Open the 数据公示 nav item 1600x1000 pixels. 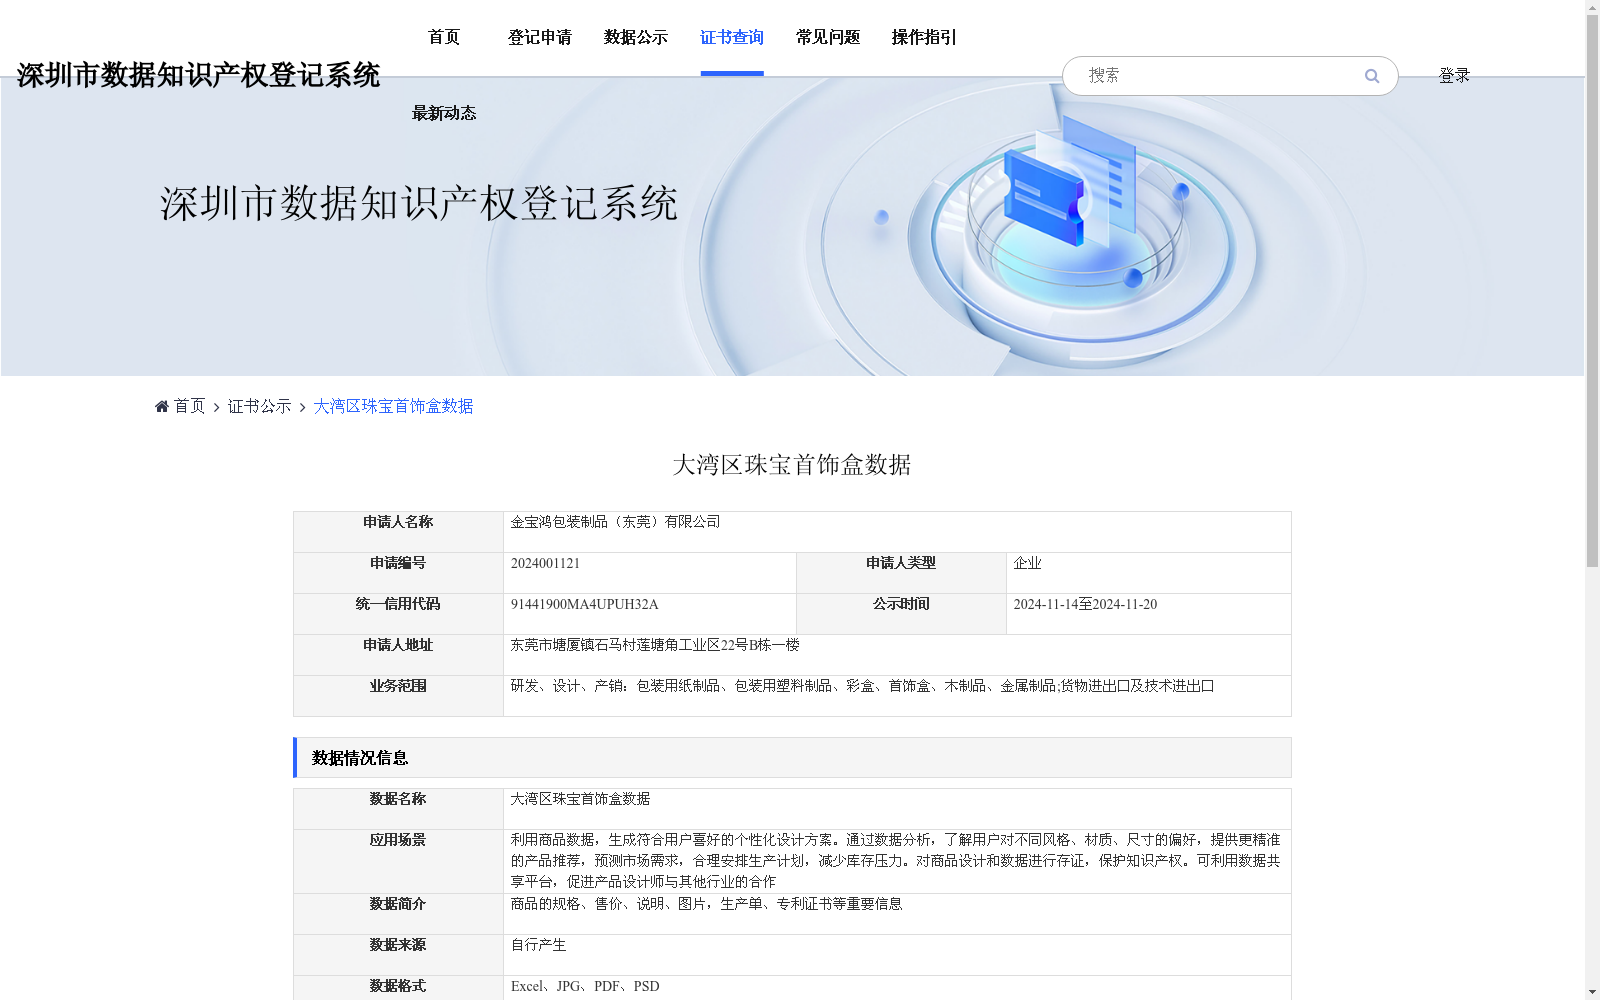click(636, 37)
